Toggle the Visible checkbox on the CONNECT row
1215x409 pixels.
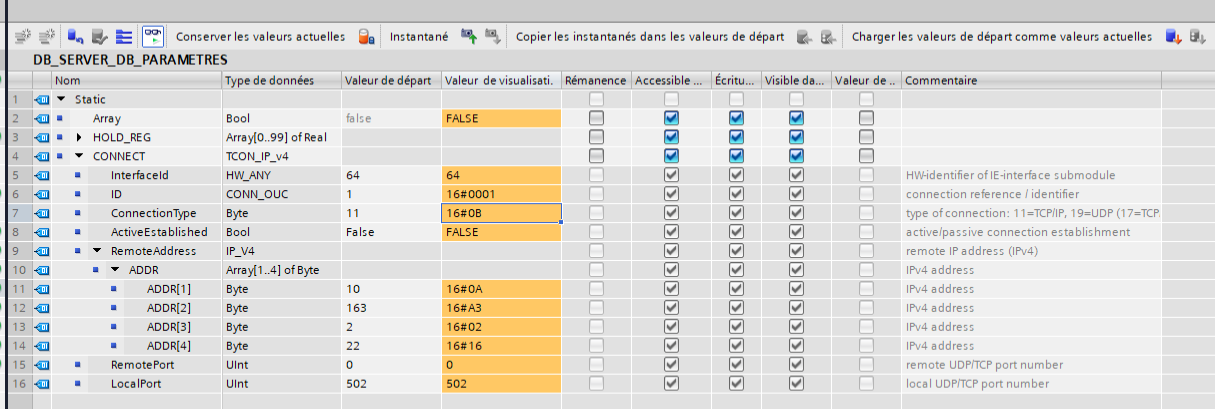tap(796, 156)
